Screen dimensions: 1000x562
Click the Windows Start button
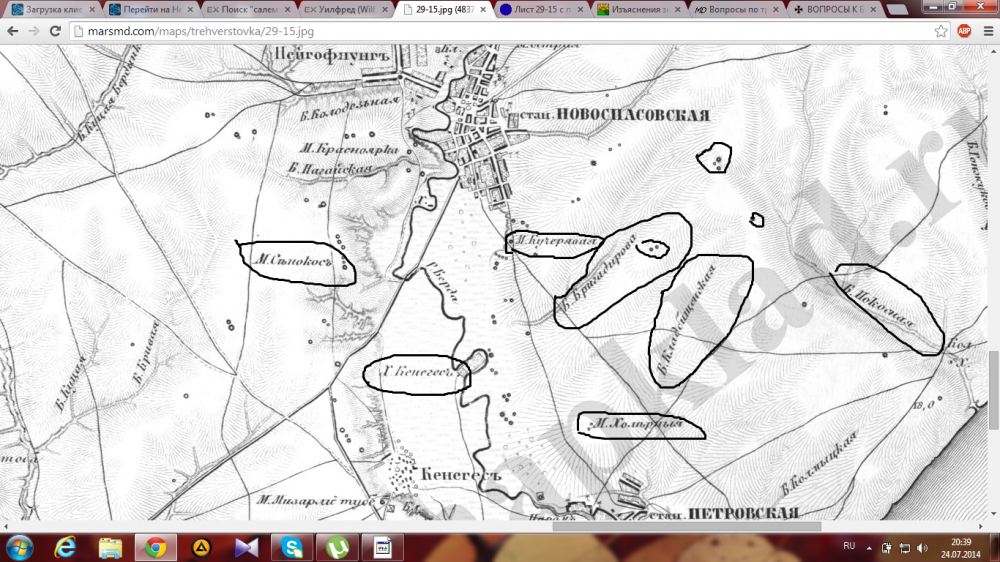19,547
